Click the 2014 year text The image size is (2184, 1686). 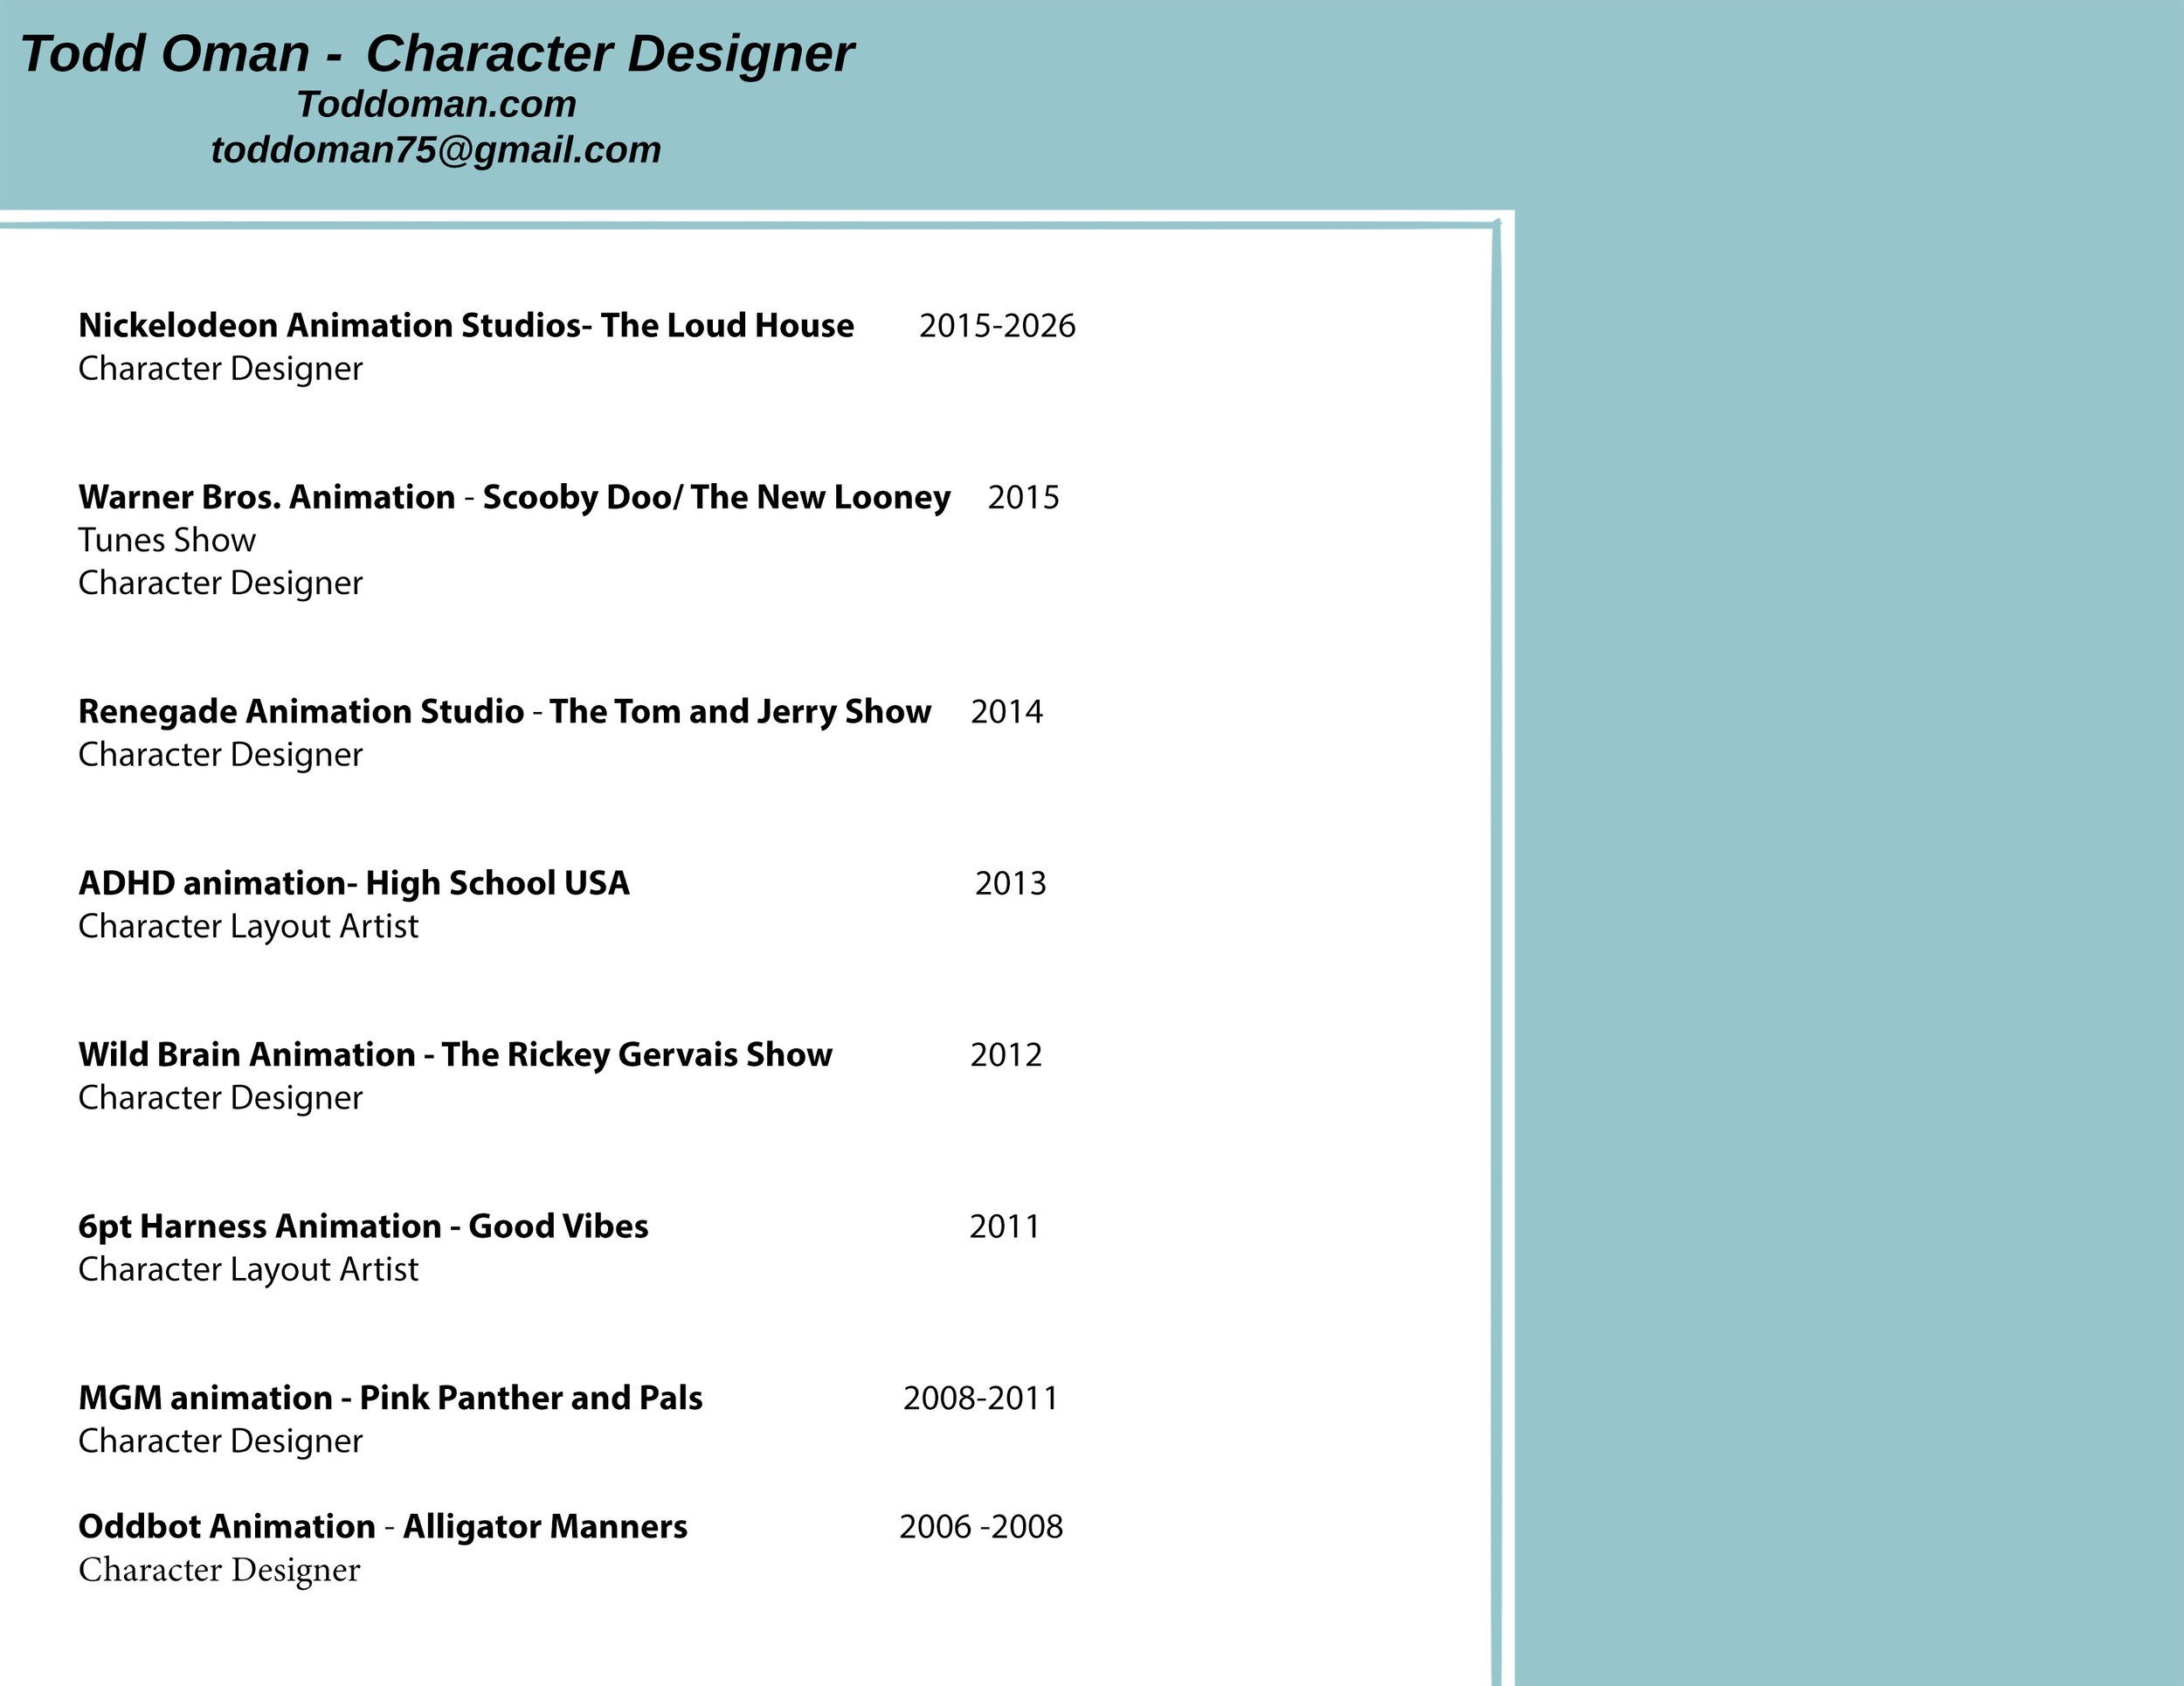pos(1006,712)
